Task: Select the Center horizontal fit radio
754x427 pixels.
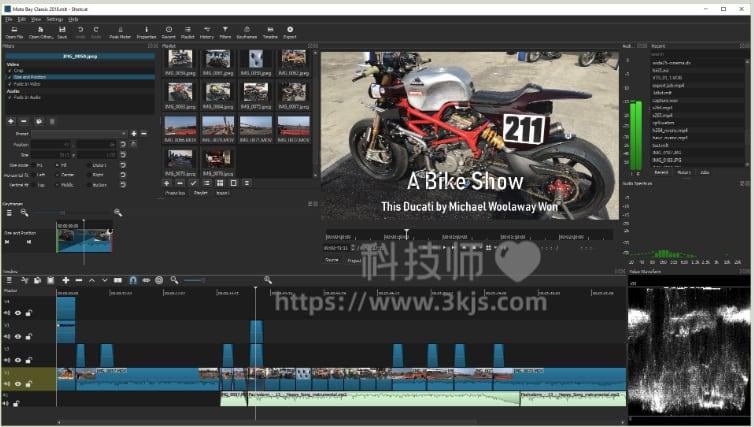Action: 58,175
